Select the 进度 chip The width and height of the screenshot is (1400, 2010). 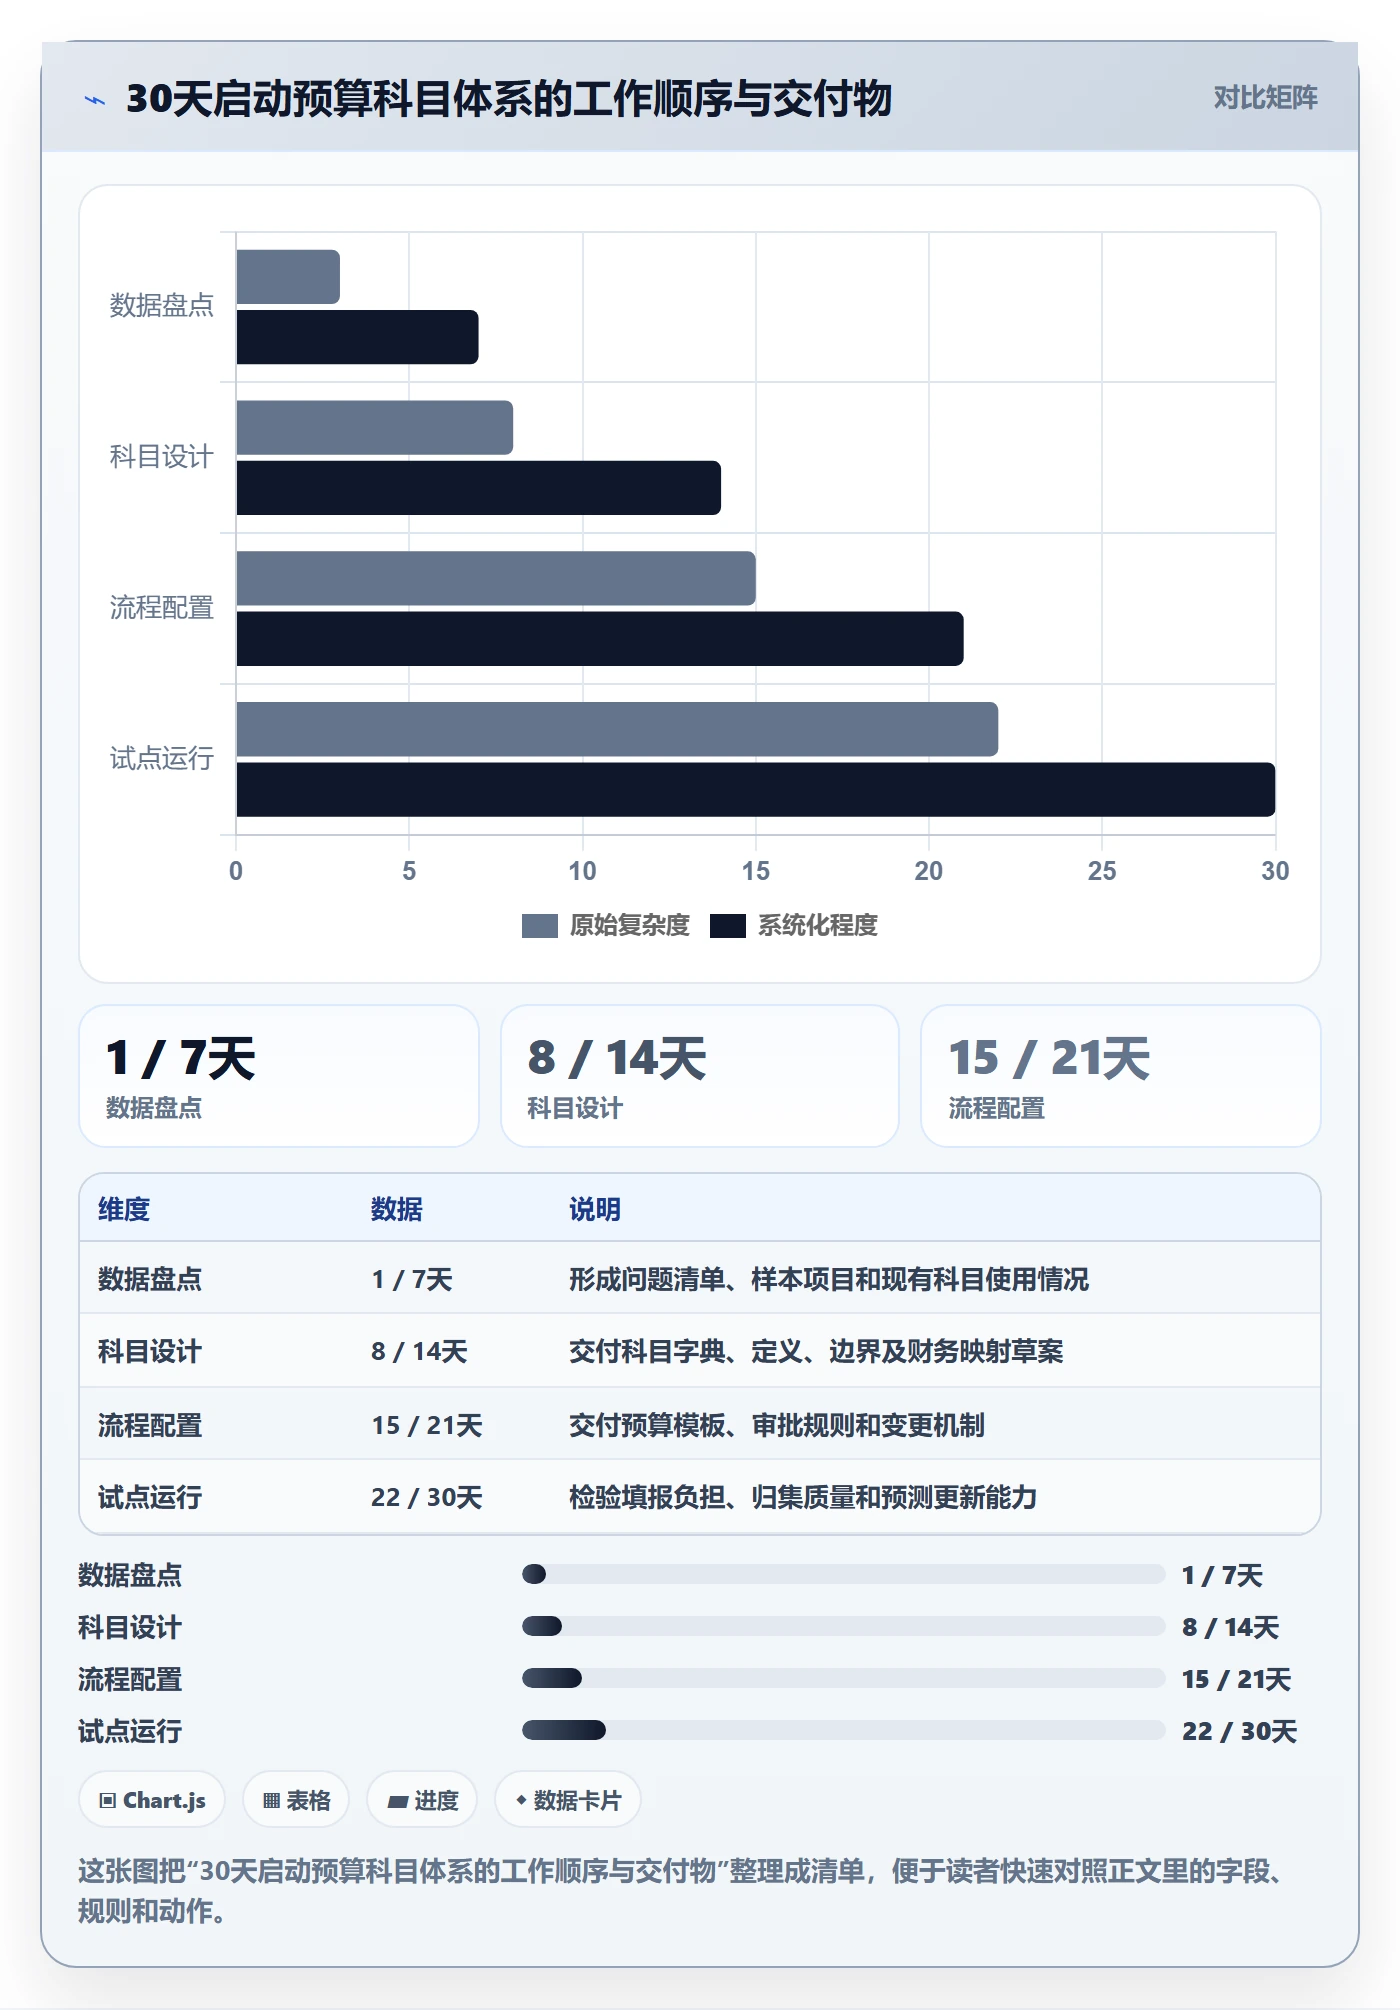coord(422,1800)
